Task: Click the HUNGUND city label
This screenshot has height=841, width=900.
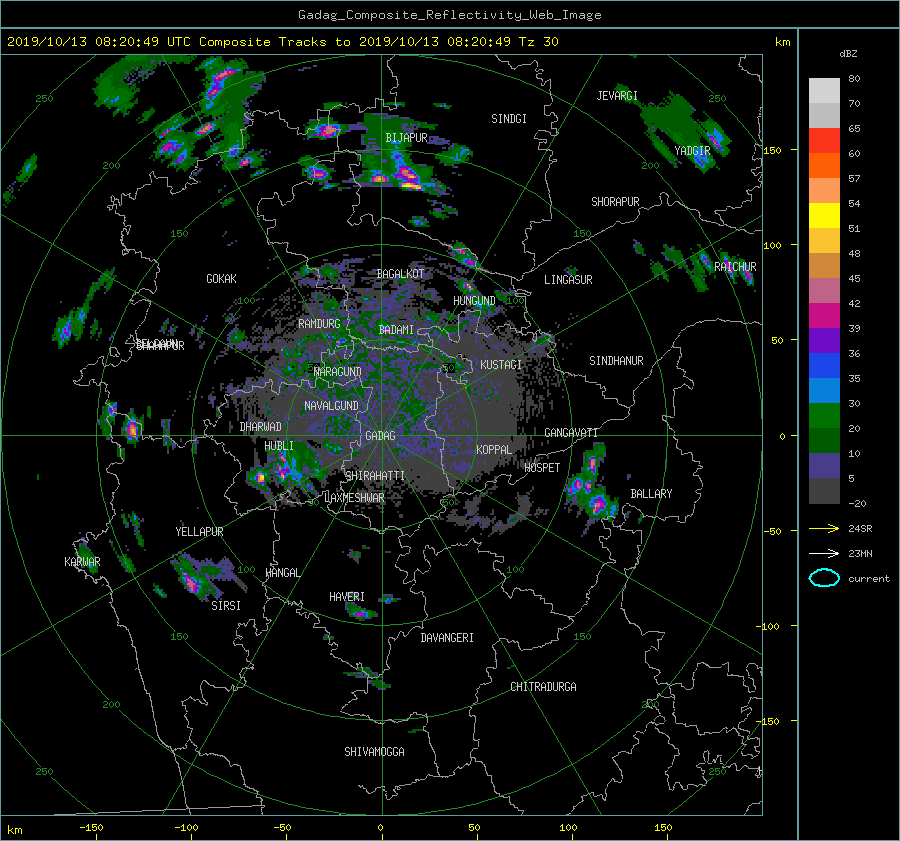Action: (x=474, y=300)
